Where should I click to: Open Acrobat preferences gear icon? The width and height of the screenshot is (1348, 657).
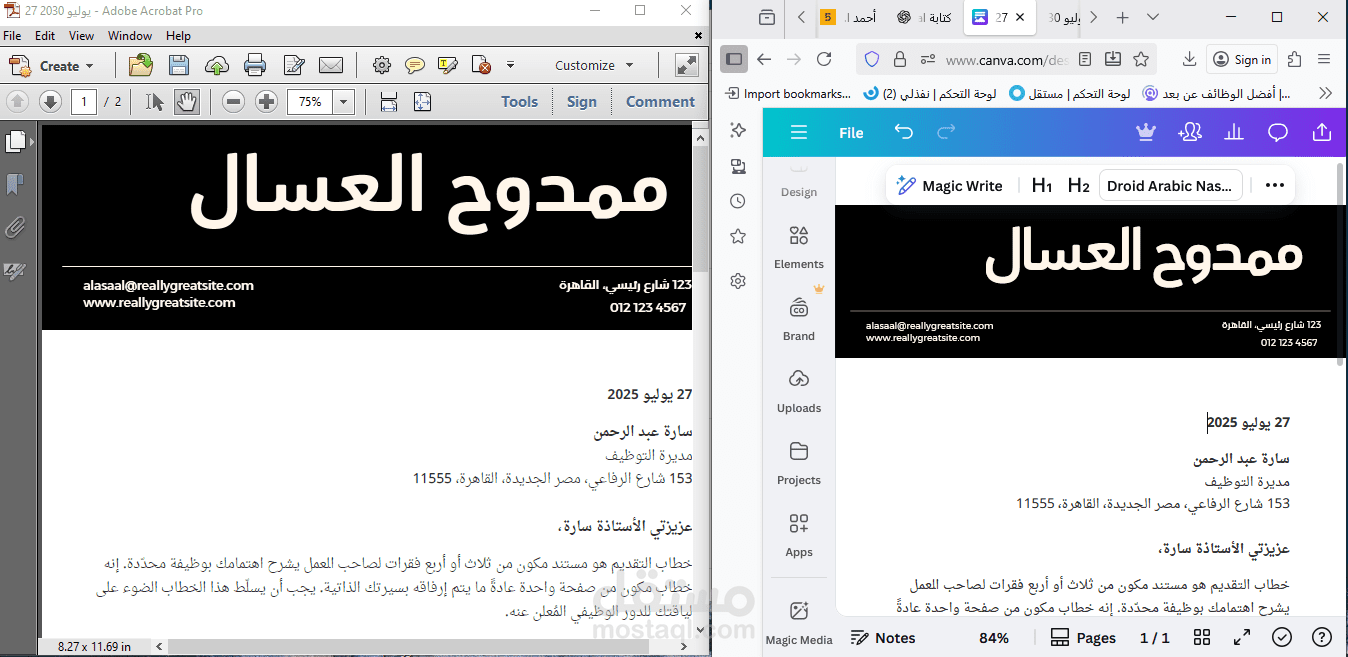[x=381, y=66]
